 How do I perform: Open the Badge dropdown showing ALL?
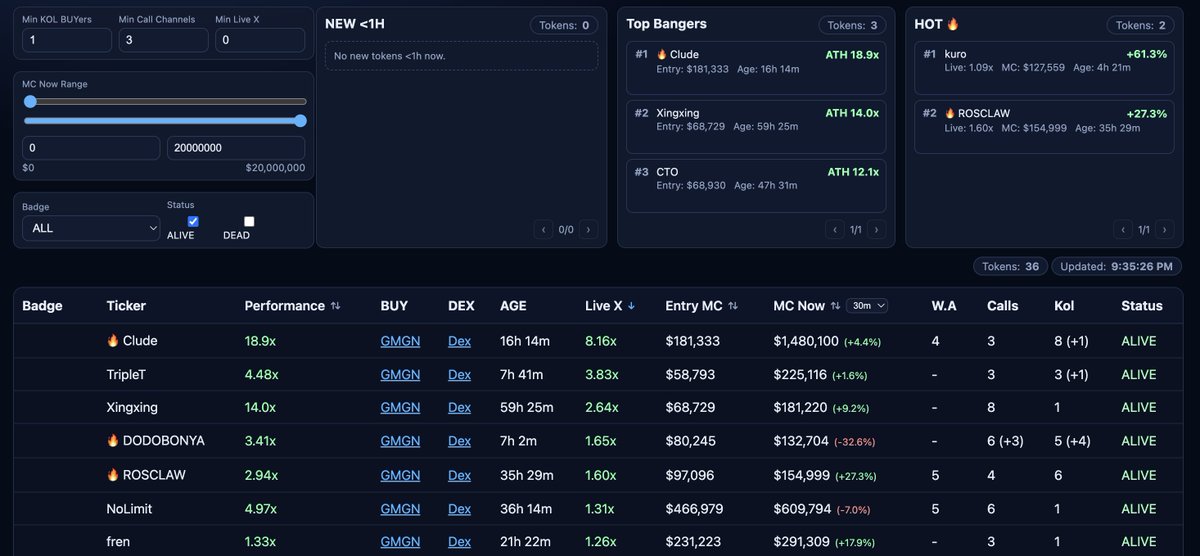91,228
